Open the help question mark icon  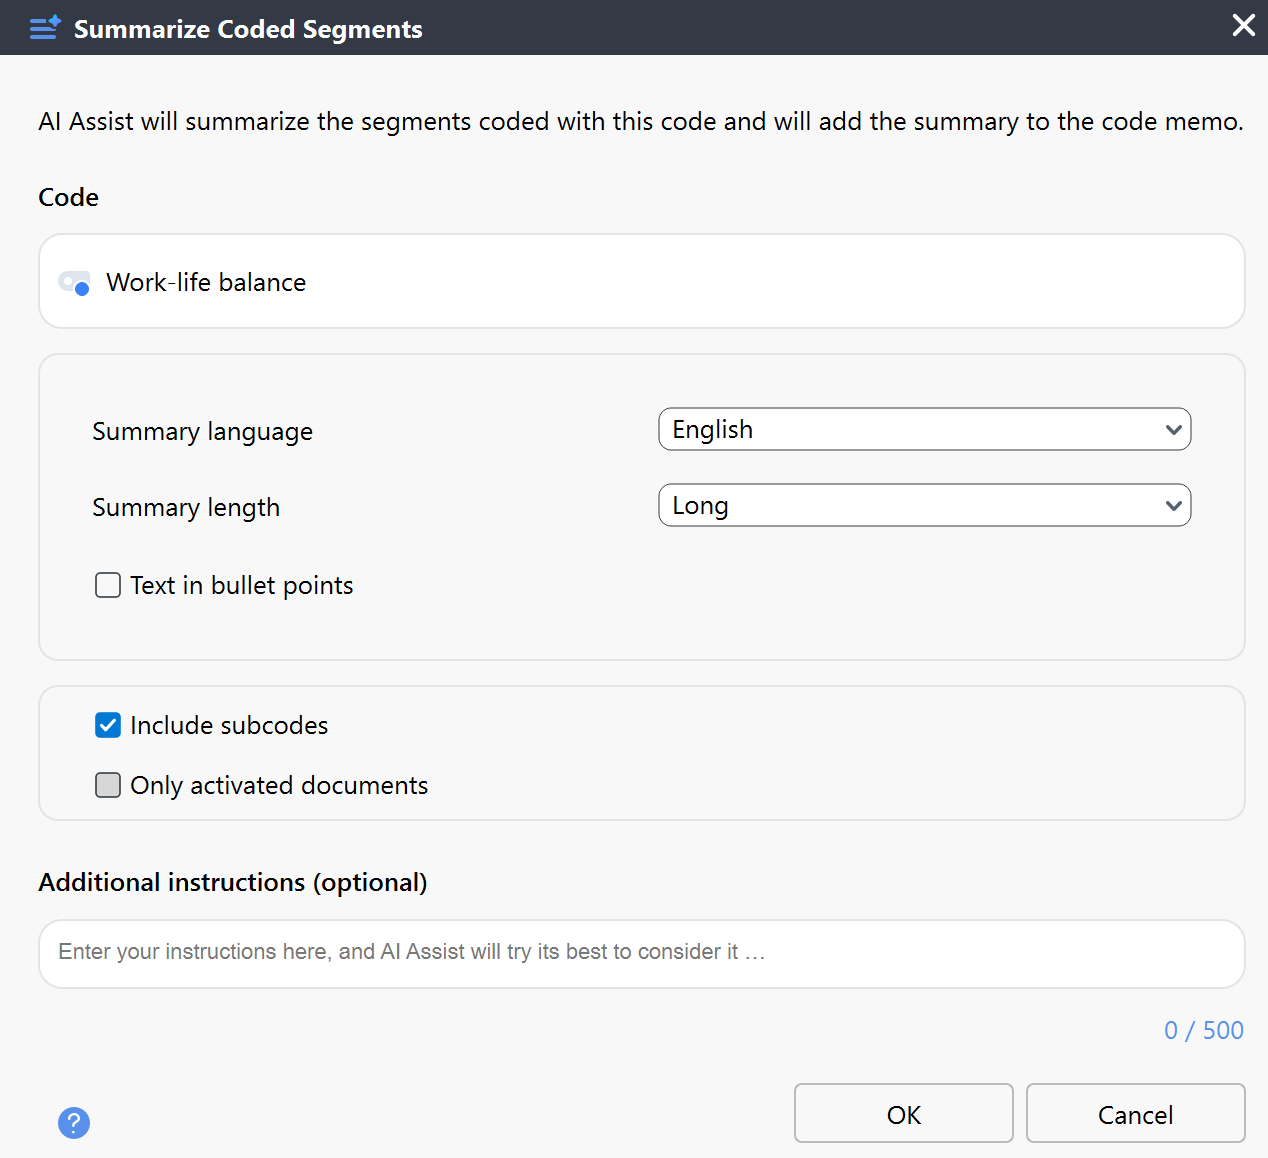point(74,1123)
